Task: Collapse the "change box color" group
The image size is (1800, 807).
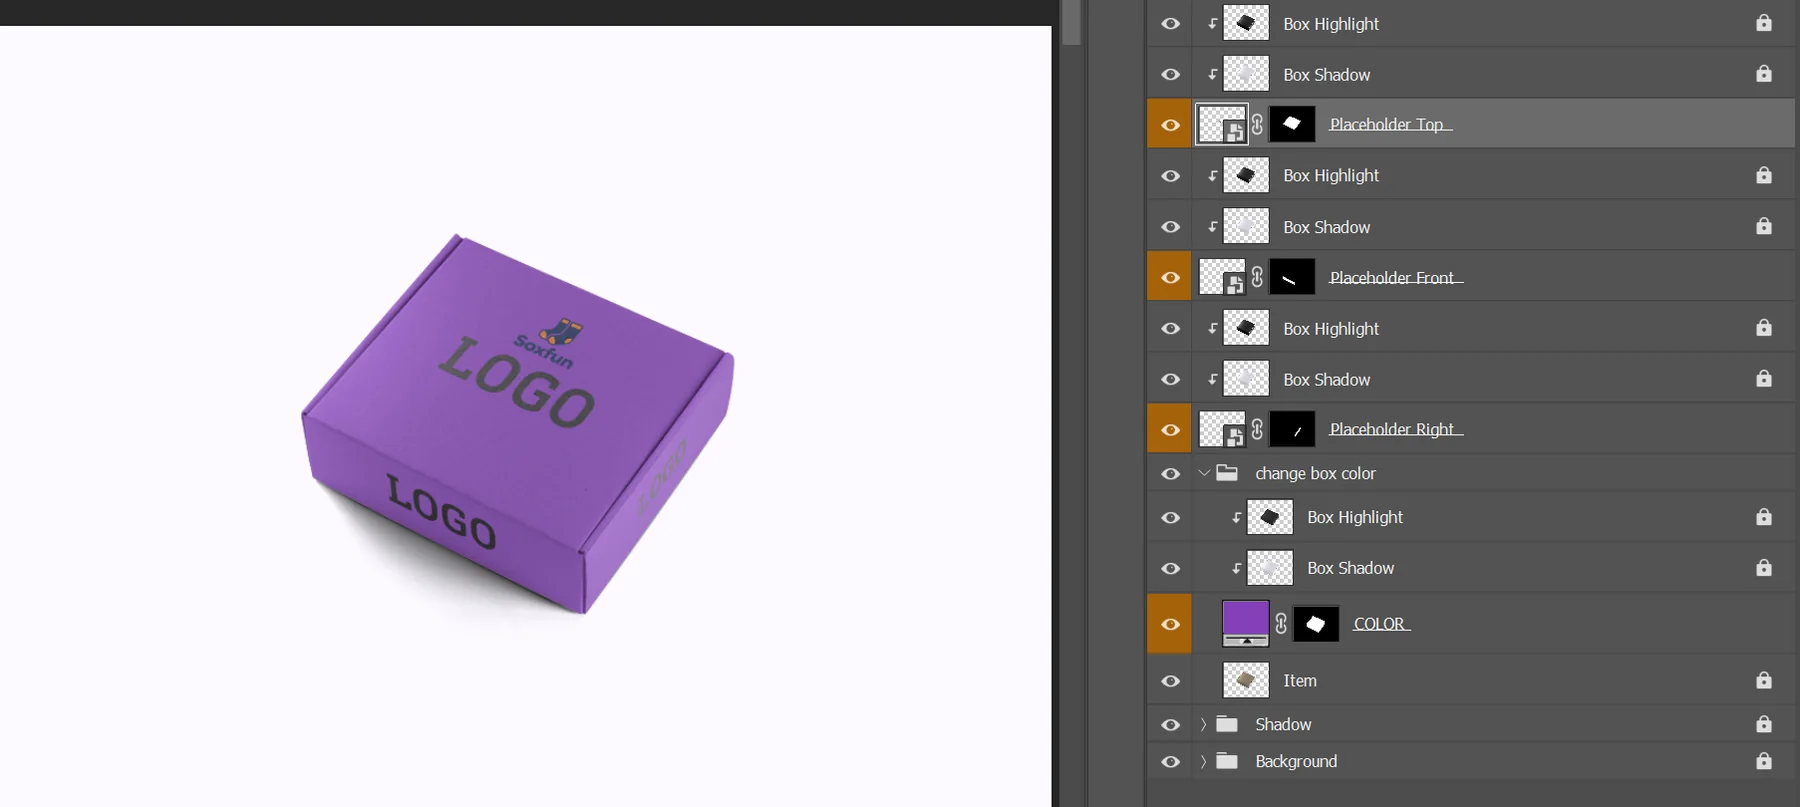Action: (x=1204, y=473)
